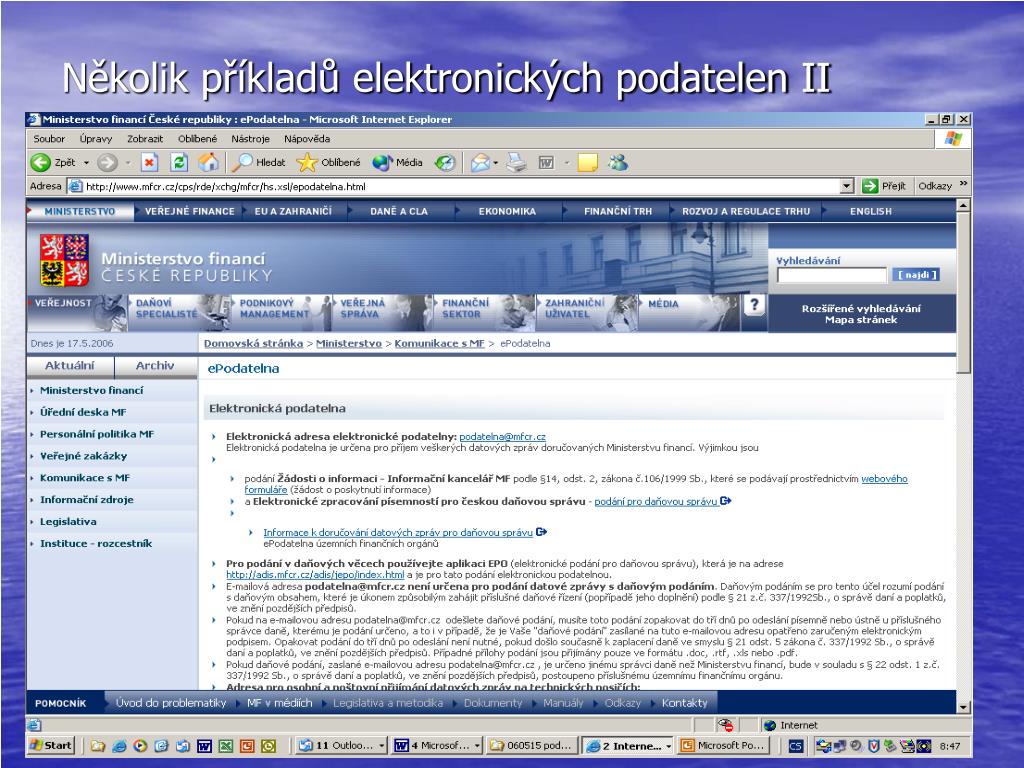
Task: Click the Mail envelope toolbar icon
Action: point(480,163)
